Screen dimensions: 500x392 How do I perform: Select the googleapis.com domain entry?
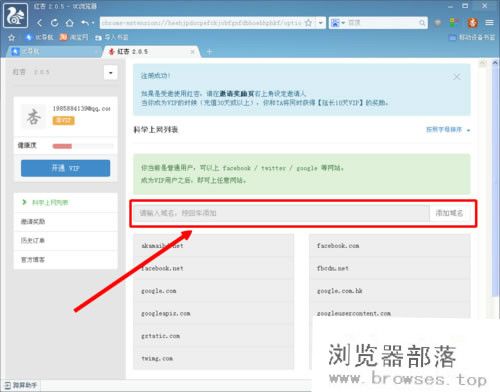coord(214,314)
